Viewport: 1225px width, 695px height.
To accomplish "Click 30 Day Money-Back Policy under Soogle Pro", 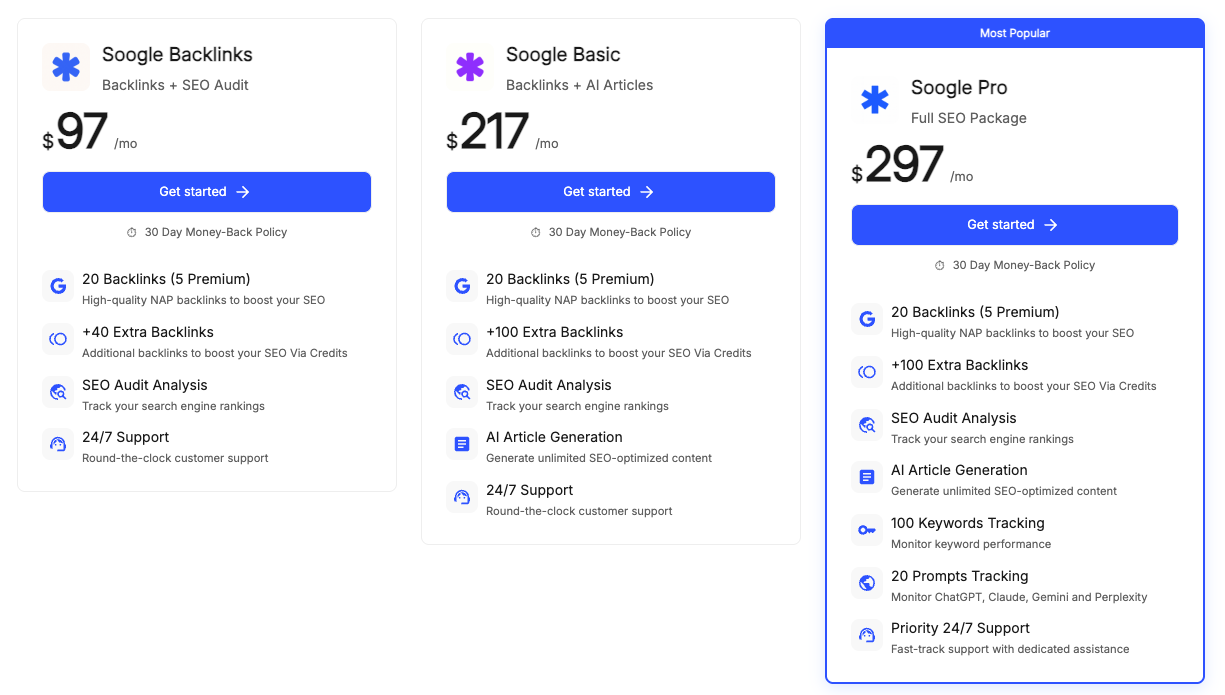I will (x=1014, y=265).
